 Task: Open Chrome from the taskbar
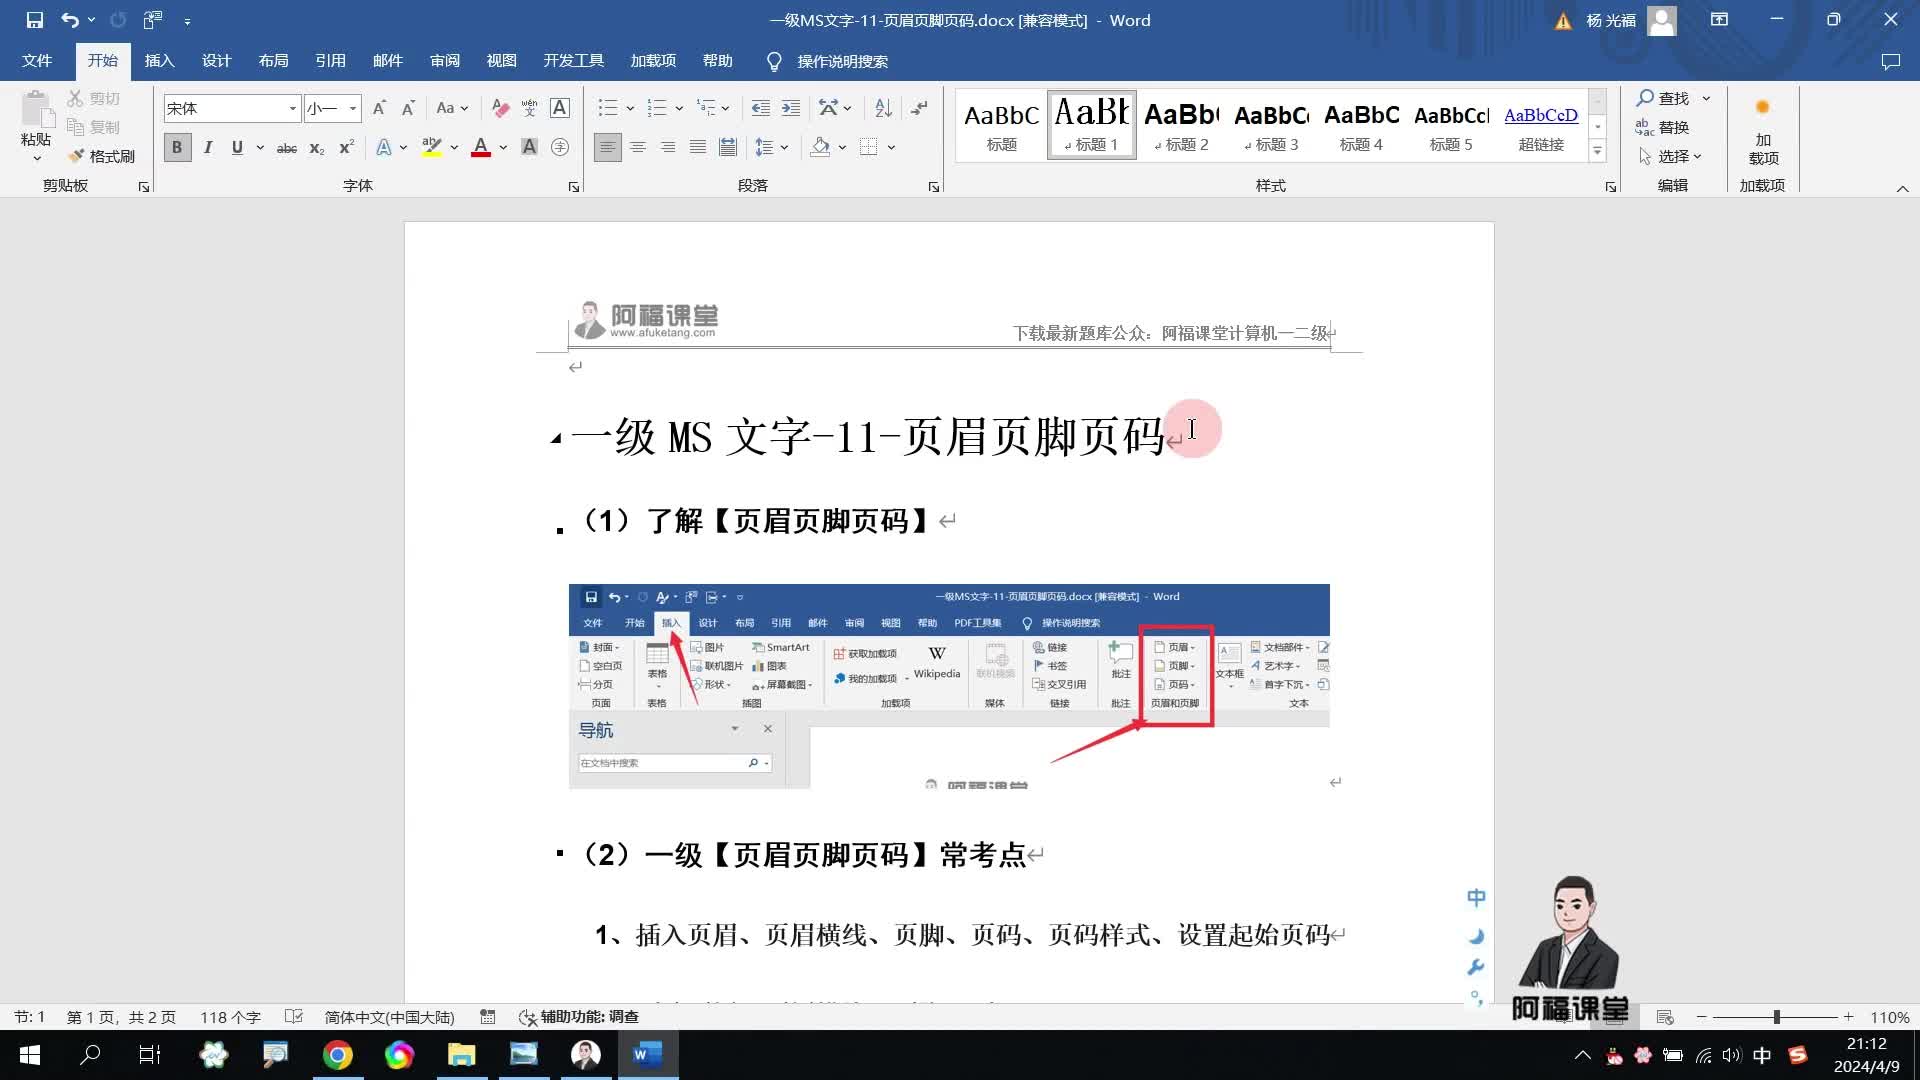[x=337, y=1055]
